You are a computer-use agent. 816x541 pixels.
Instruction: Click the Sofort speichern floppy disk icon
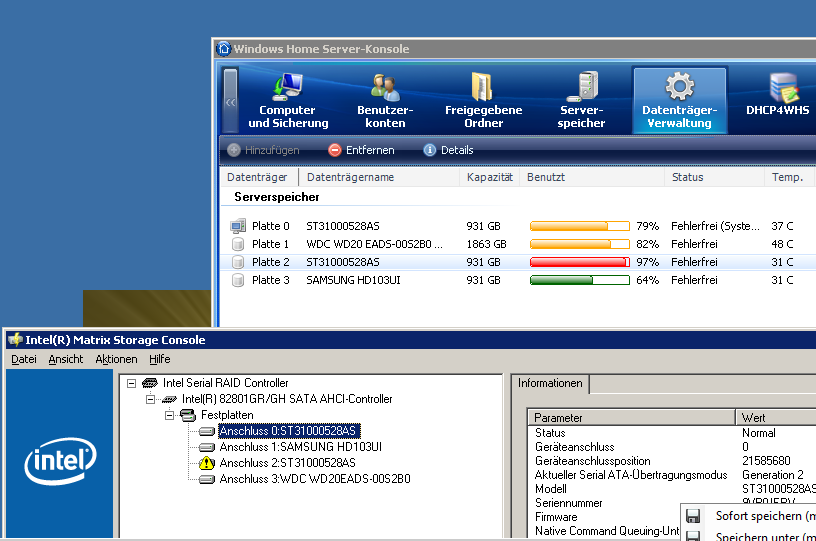[693, 516]
